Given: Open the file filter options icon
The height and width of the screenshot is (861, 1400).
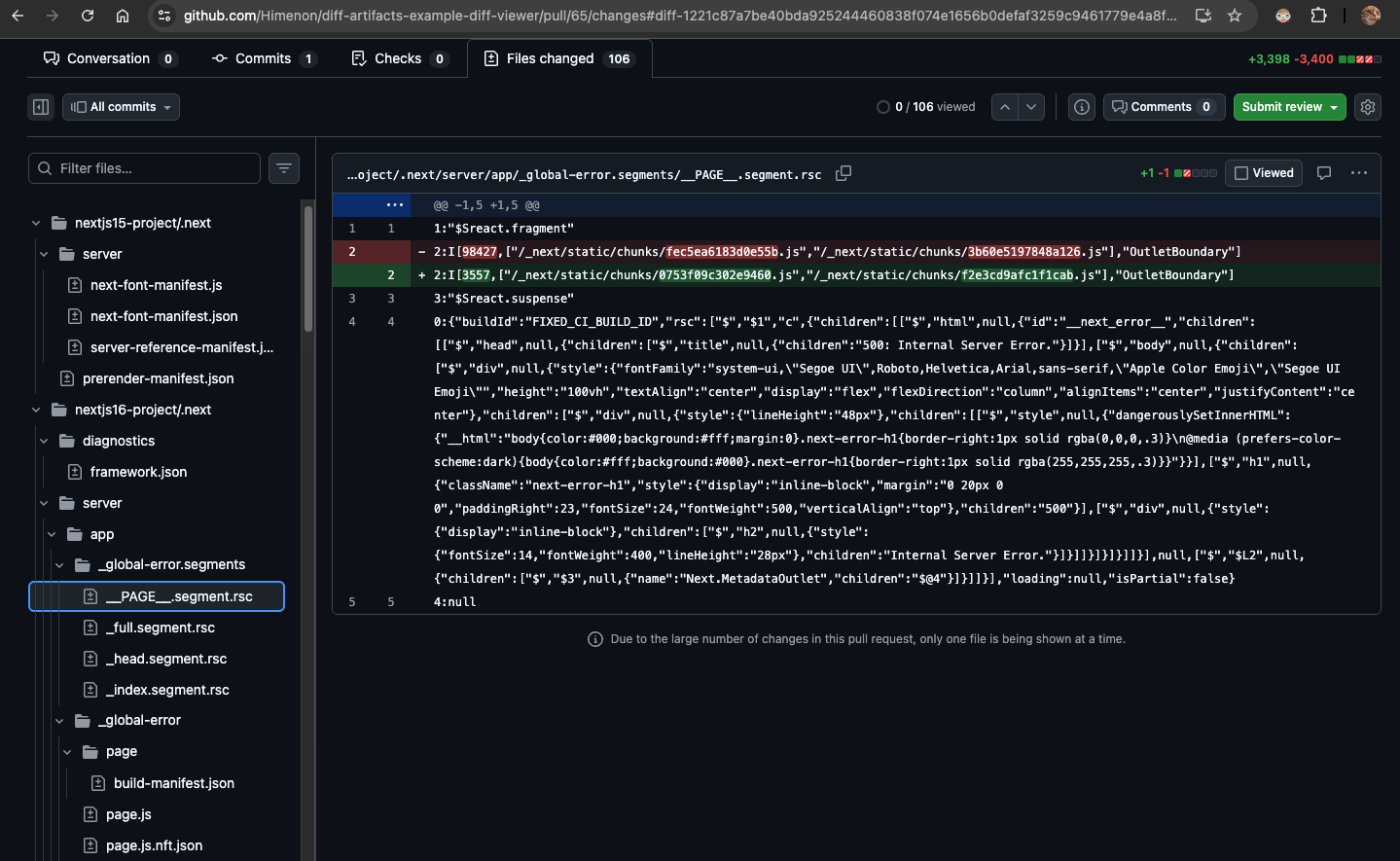Looking at the screenshot, I should point(284,168).
